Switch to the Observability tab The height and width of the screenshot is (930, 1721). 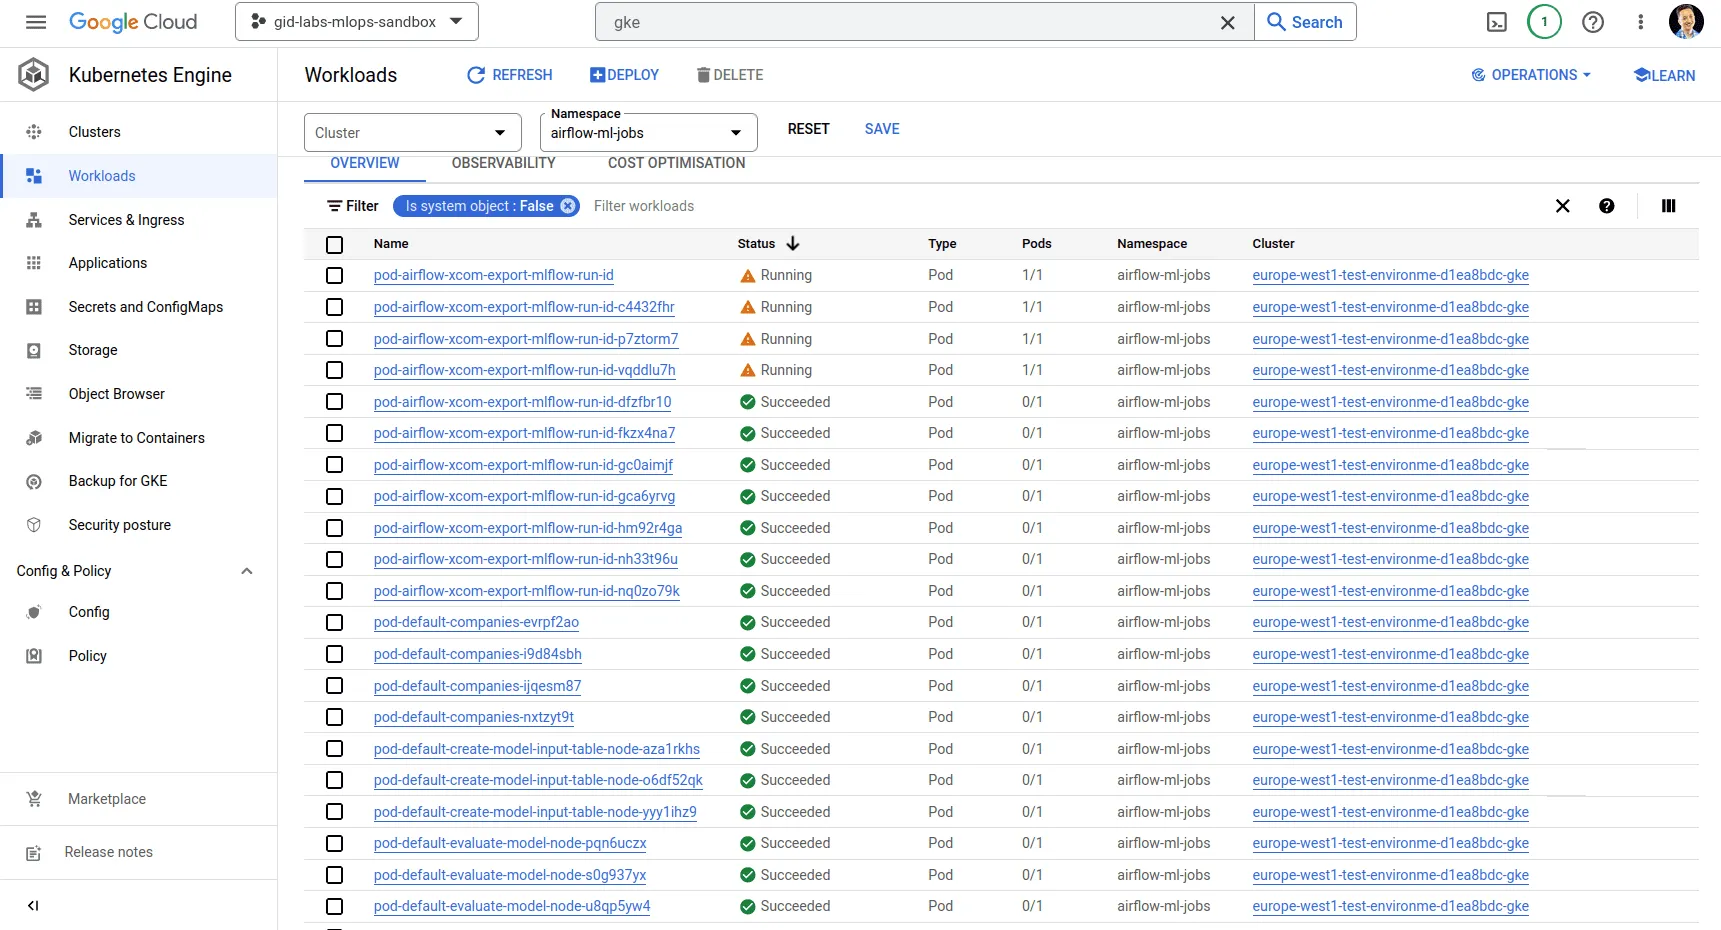click(503, 163)
